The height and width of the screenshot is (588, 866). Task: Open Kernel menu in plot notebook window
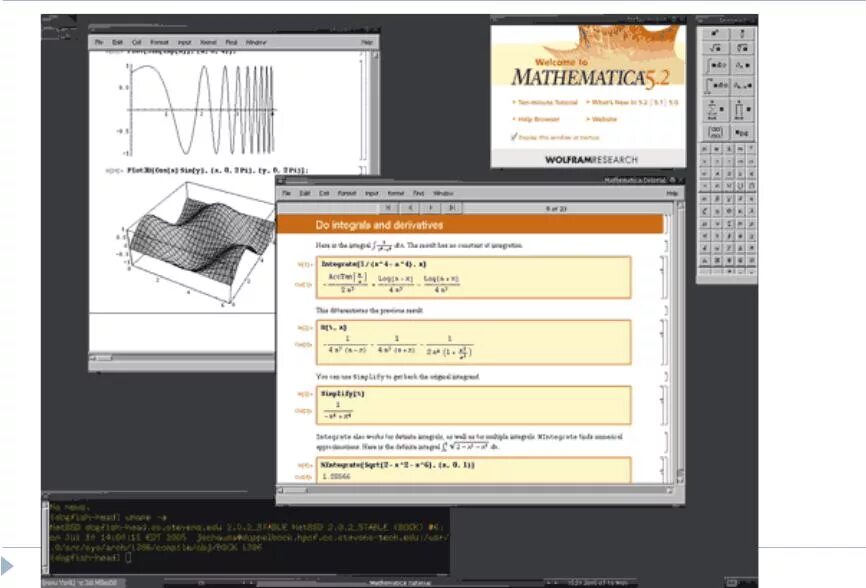[x=208, y=42]
